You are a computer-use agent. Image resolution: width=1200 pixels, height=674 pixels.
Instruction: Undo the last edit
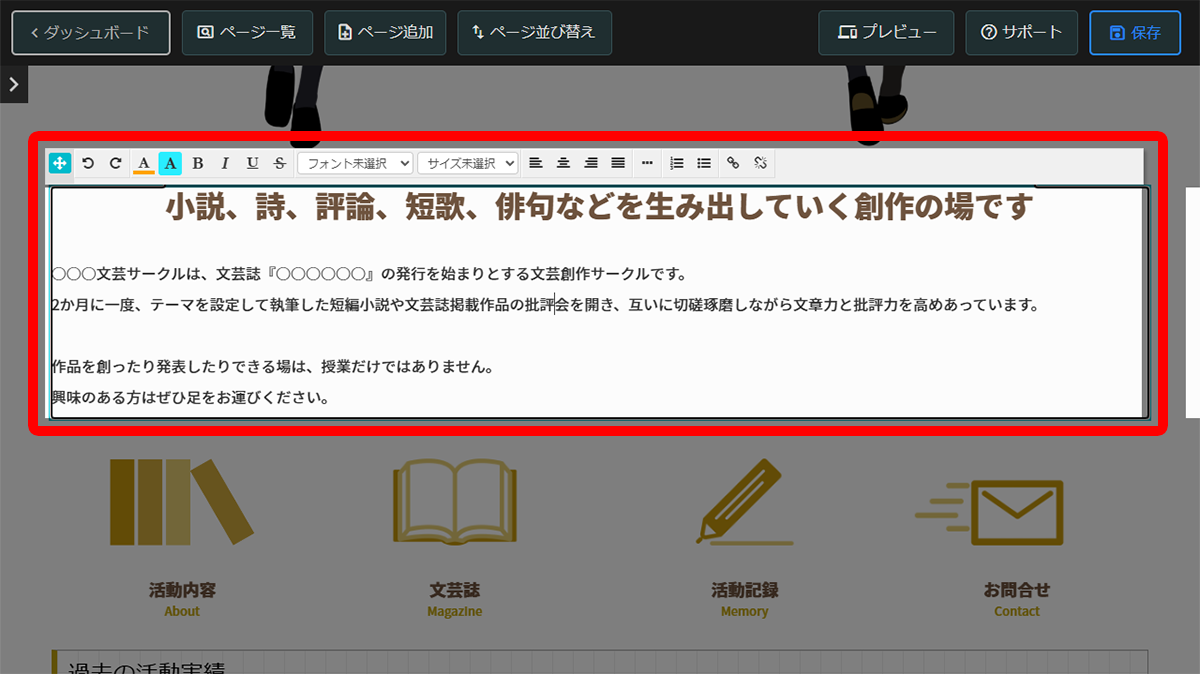88,163
